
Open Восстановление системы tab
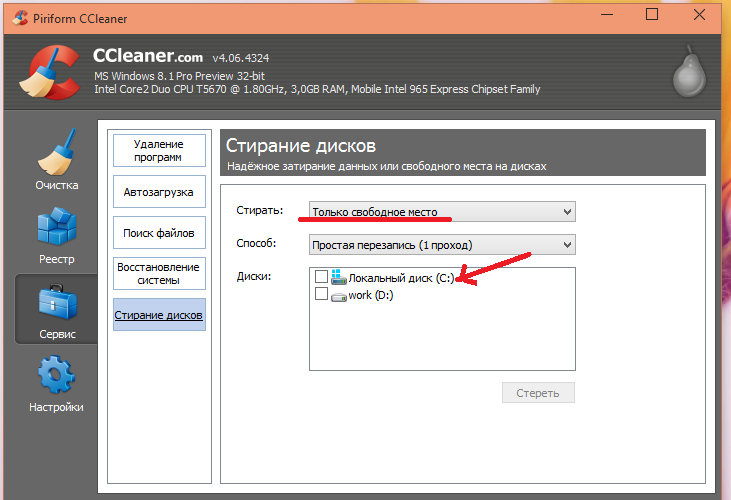point(159,274)
